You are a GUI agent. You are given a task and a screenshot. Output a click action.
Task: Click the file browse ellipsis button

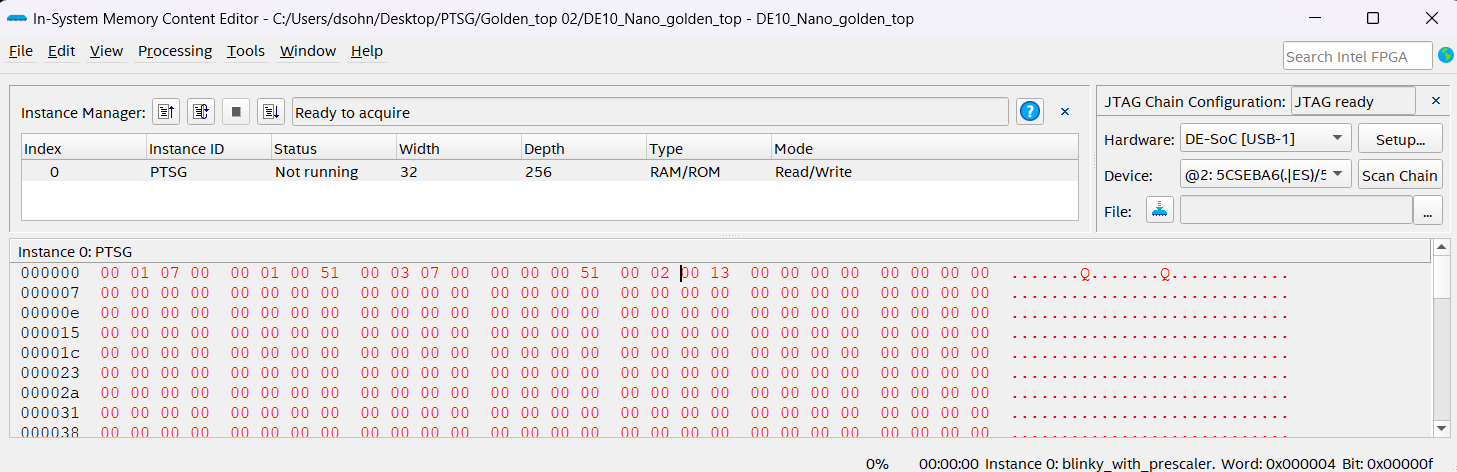[x=1428, y=210]
